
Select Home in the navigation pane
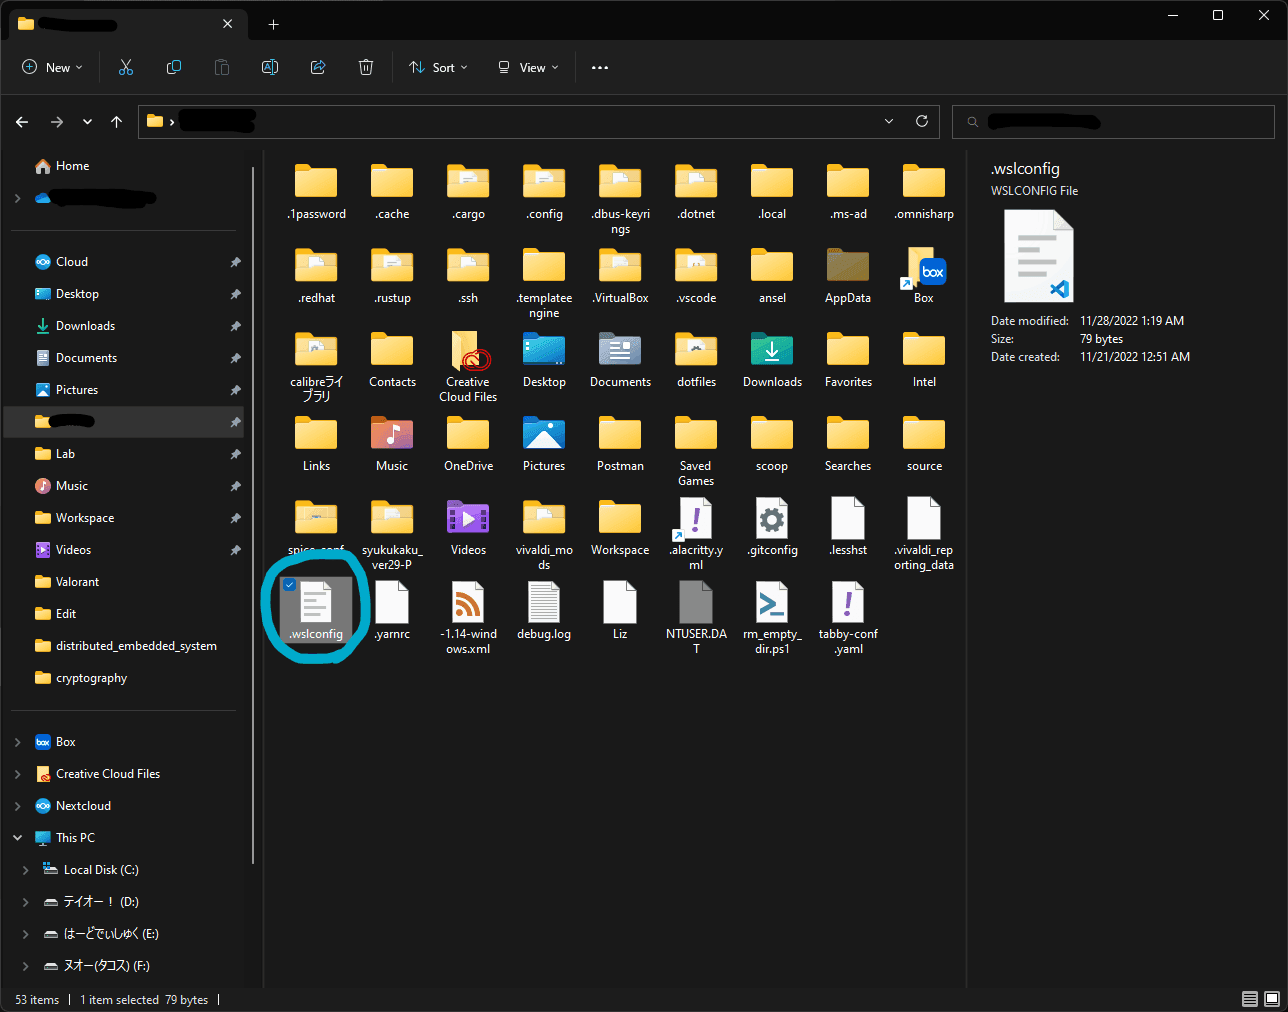72,166
